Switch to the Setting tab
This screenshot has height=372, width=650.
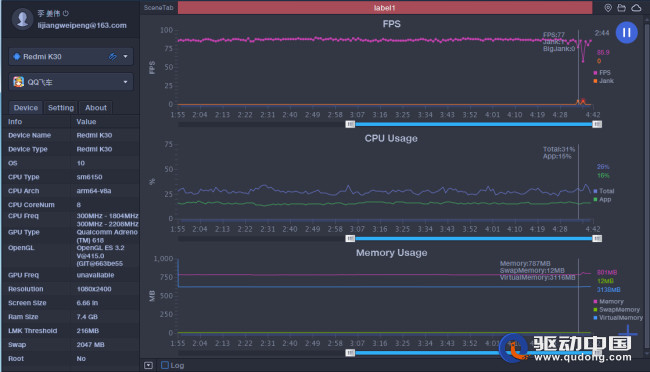coord(61,107)
